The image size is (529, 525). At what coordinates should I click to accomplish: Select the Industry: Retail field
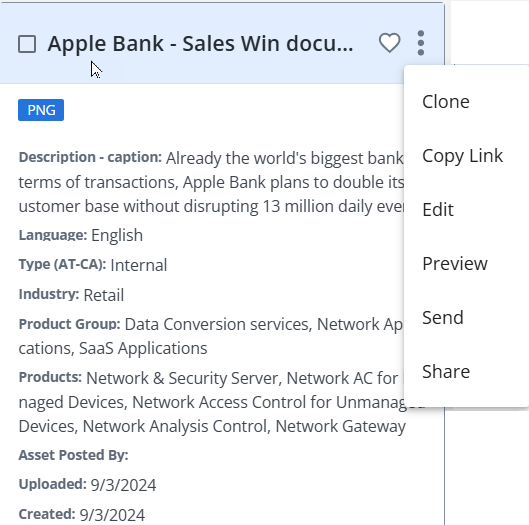[71, 295]
